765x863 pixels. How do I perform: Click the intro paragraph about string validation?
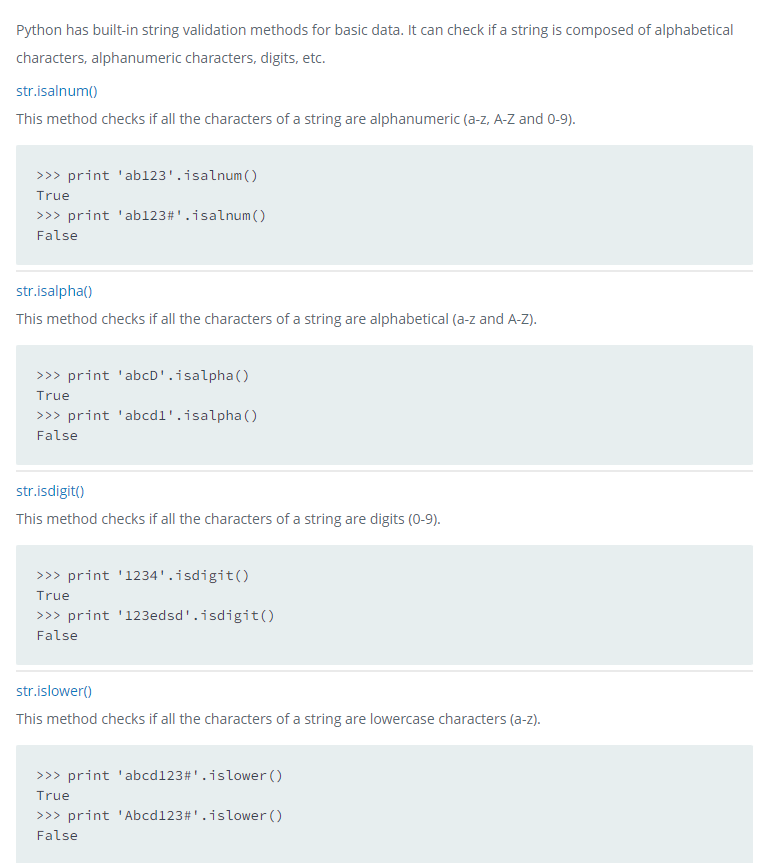374,43
